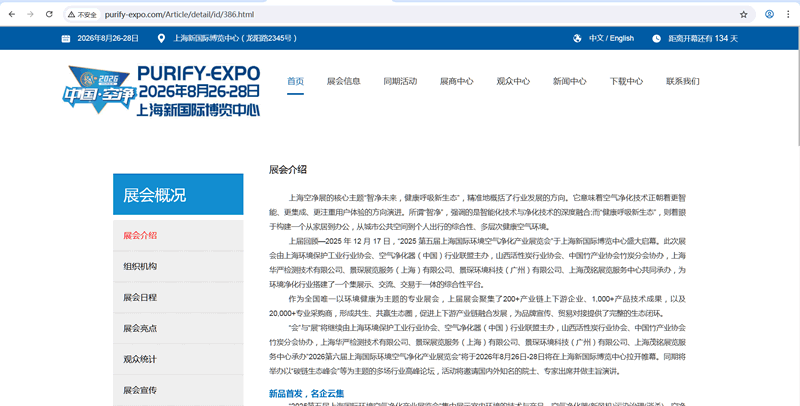Switch language via 中文 / English
The height and width of the screenshot is (406, 800).
pos(611,38)
